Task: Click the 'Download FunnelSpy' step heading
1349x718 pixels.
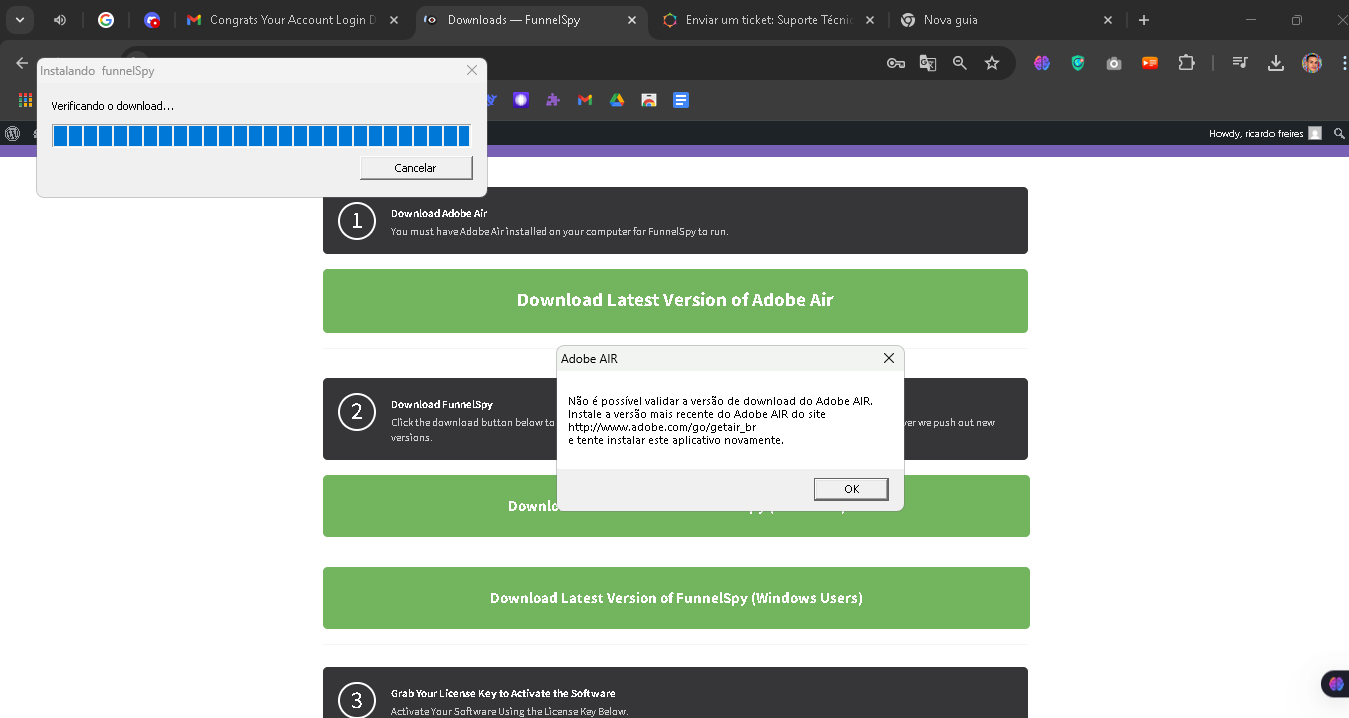Action: tap(442, 404)
